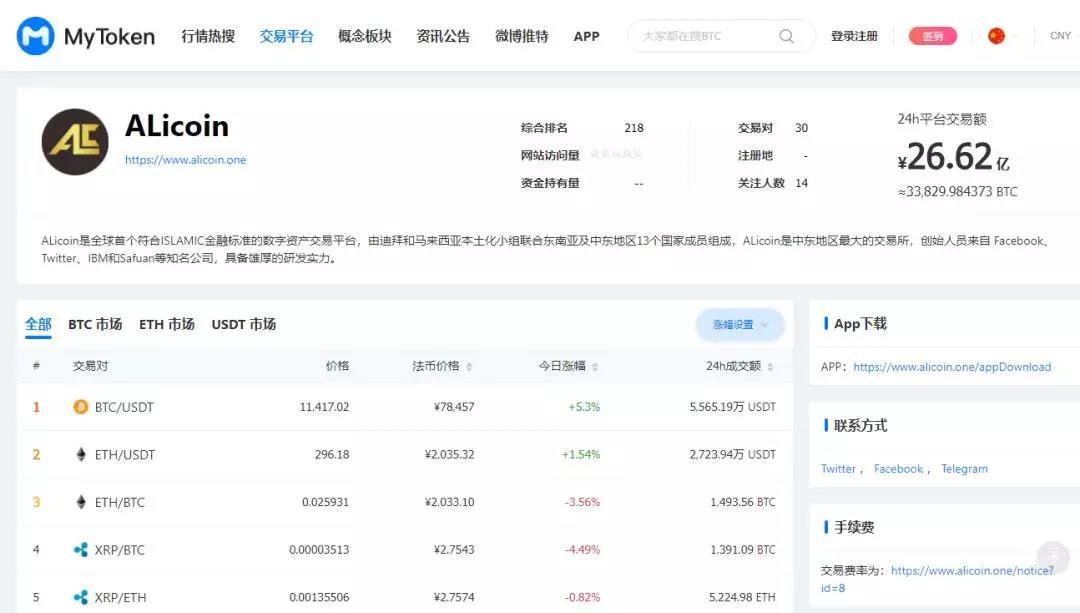This screenshot has width=1080, height=613.
Task: Expand the language flag dropdown arrow
Action: click(x=1016, y=36)
